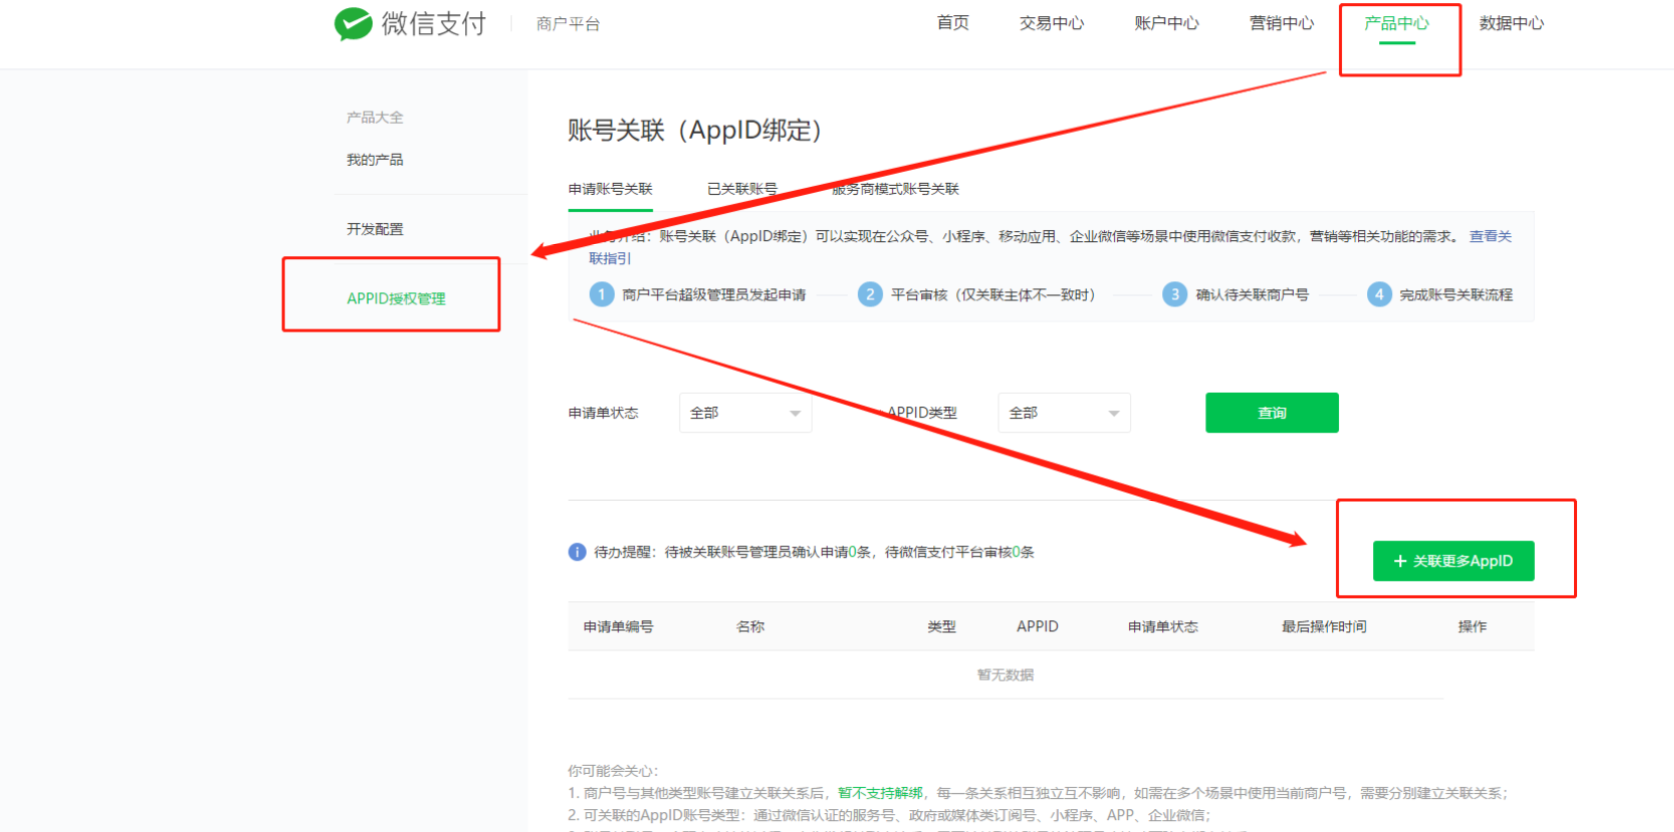
Task: Click the step 3 circle icon
Action: [x=1175, y=294]
